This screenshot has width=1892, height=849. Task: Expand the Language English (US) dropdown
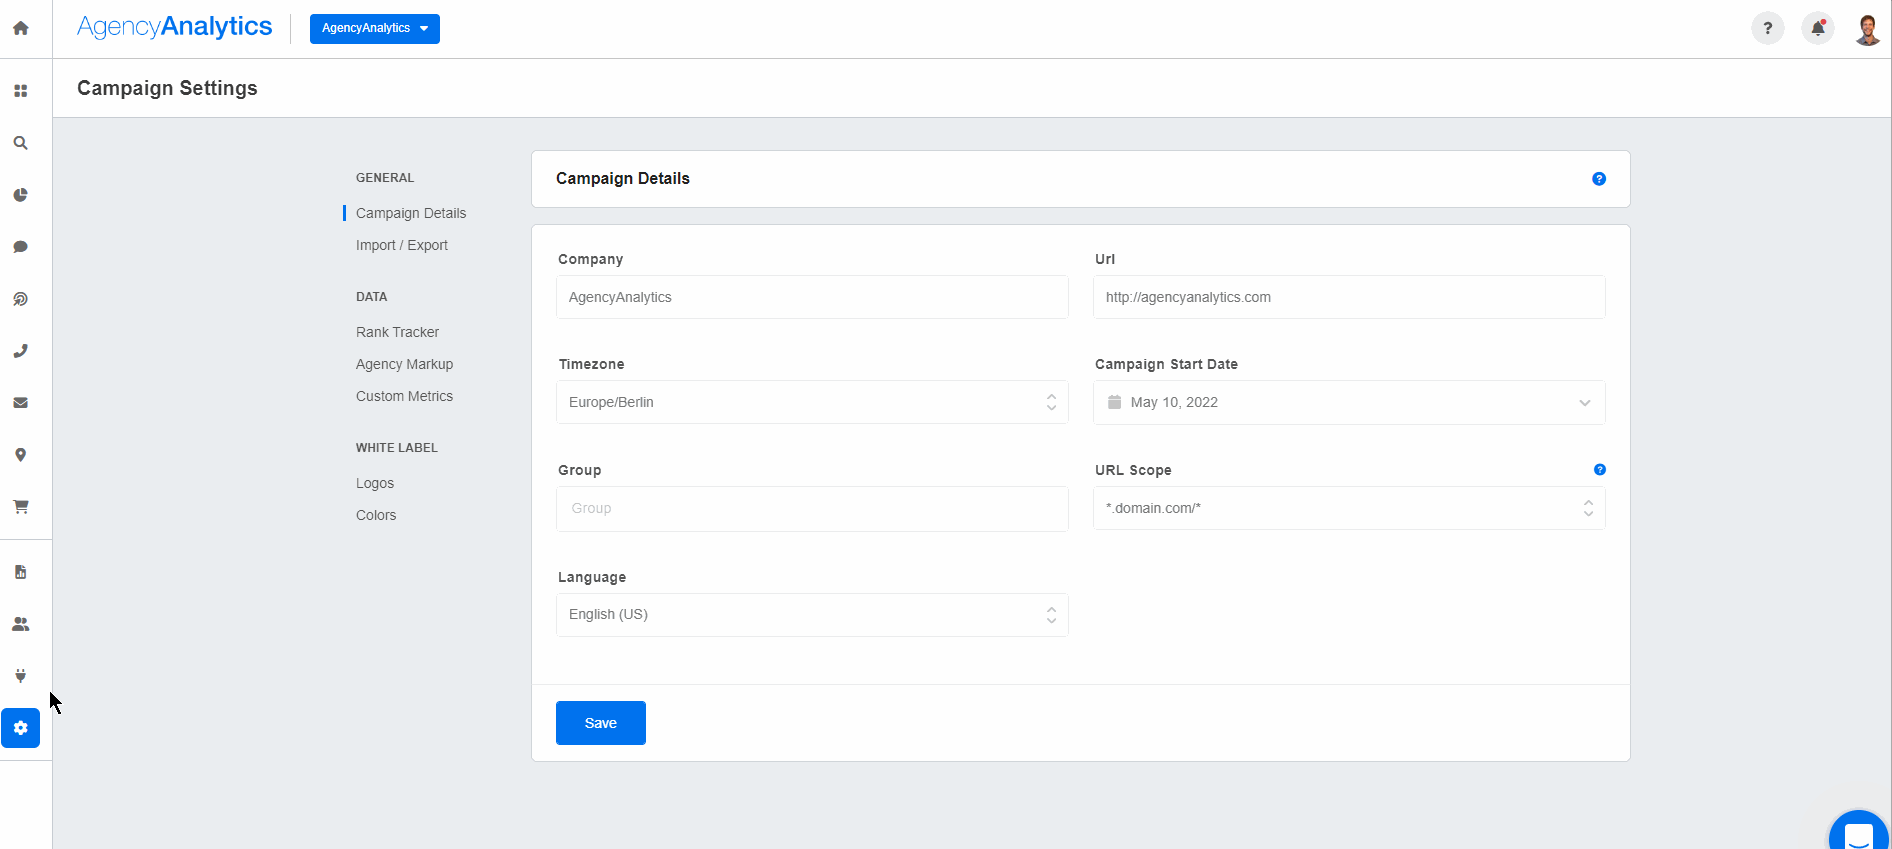tap(811, 615)
